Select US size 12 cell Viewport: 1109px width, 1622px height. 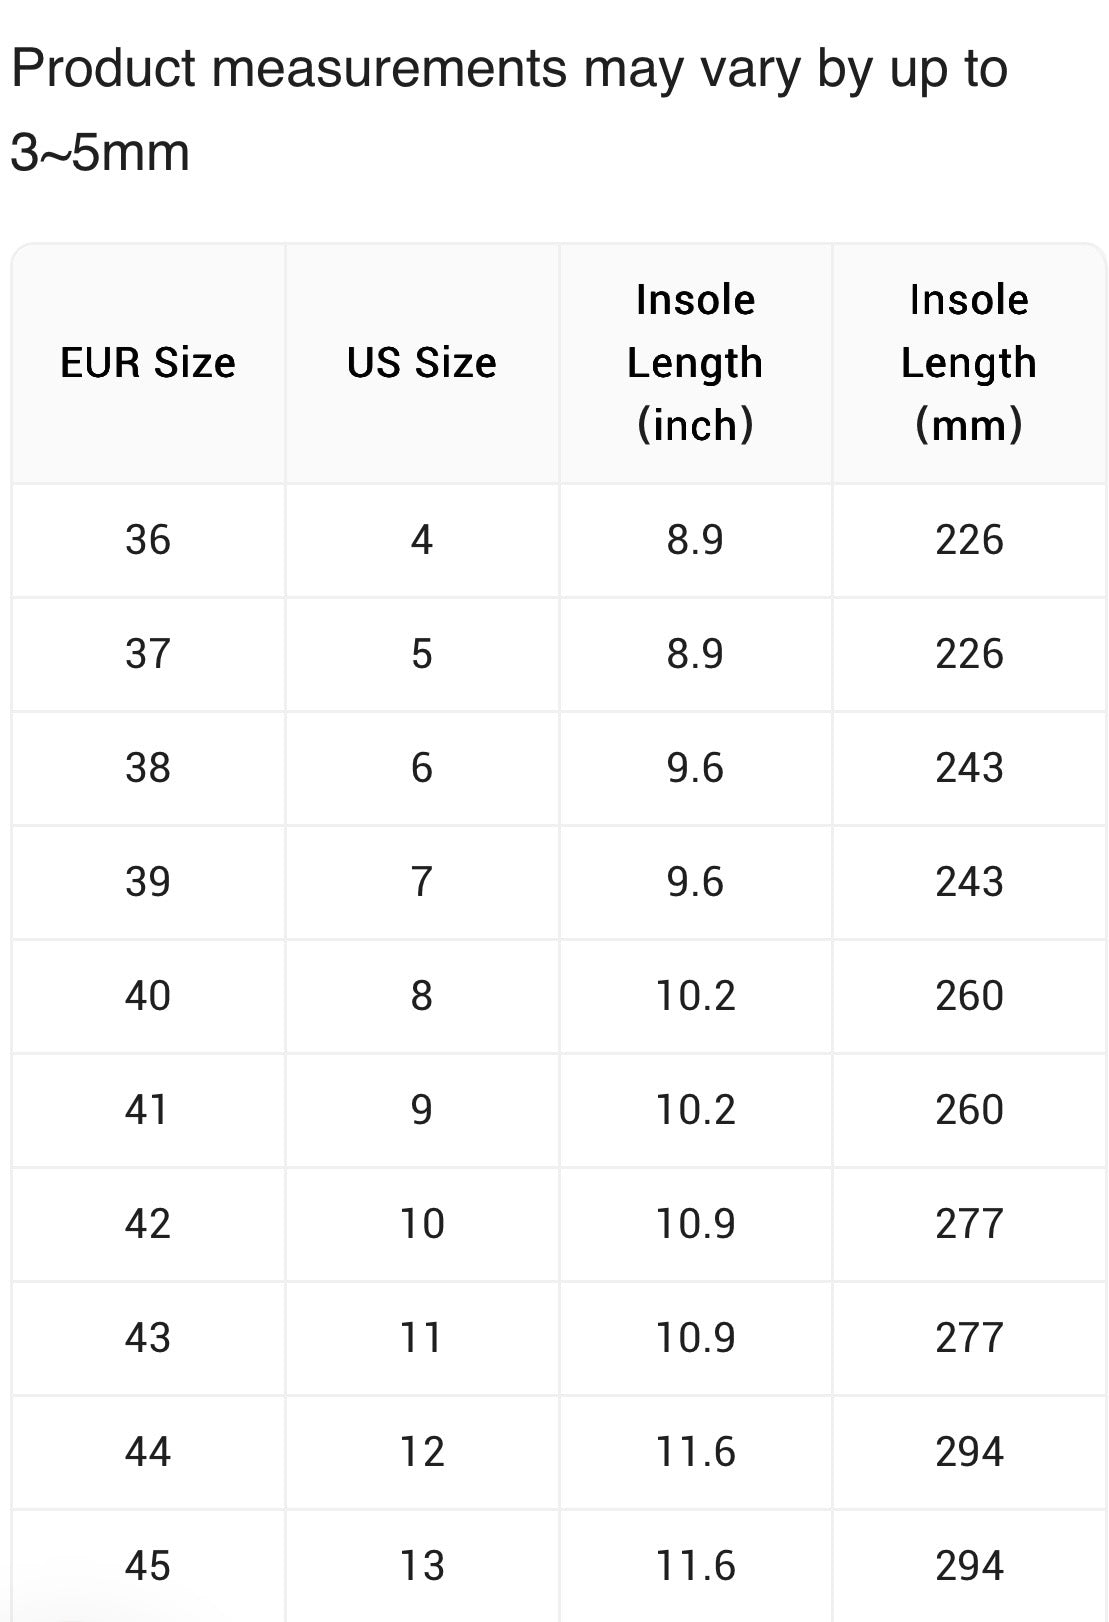tap(421, 1452)
